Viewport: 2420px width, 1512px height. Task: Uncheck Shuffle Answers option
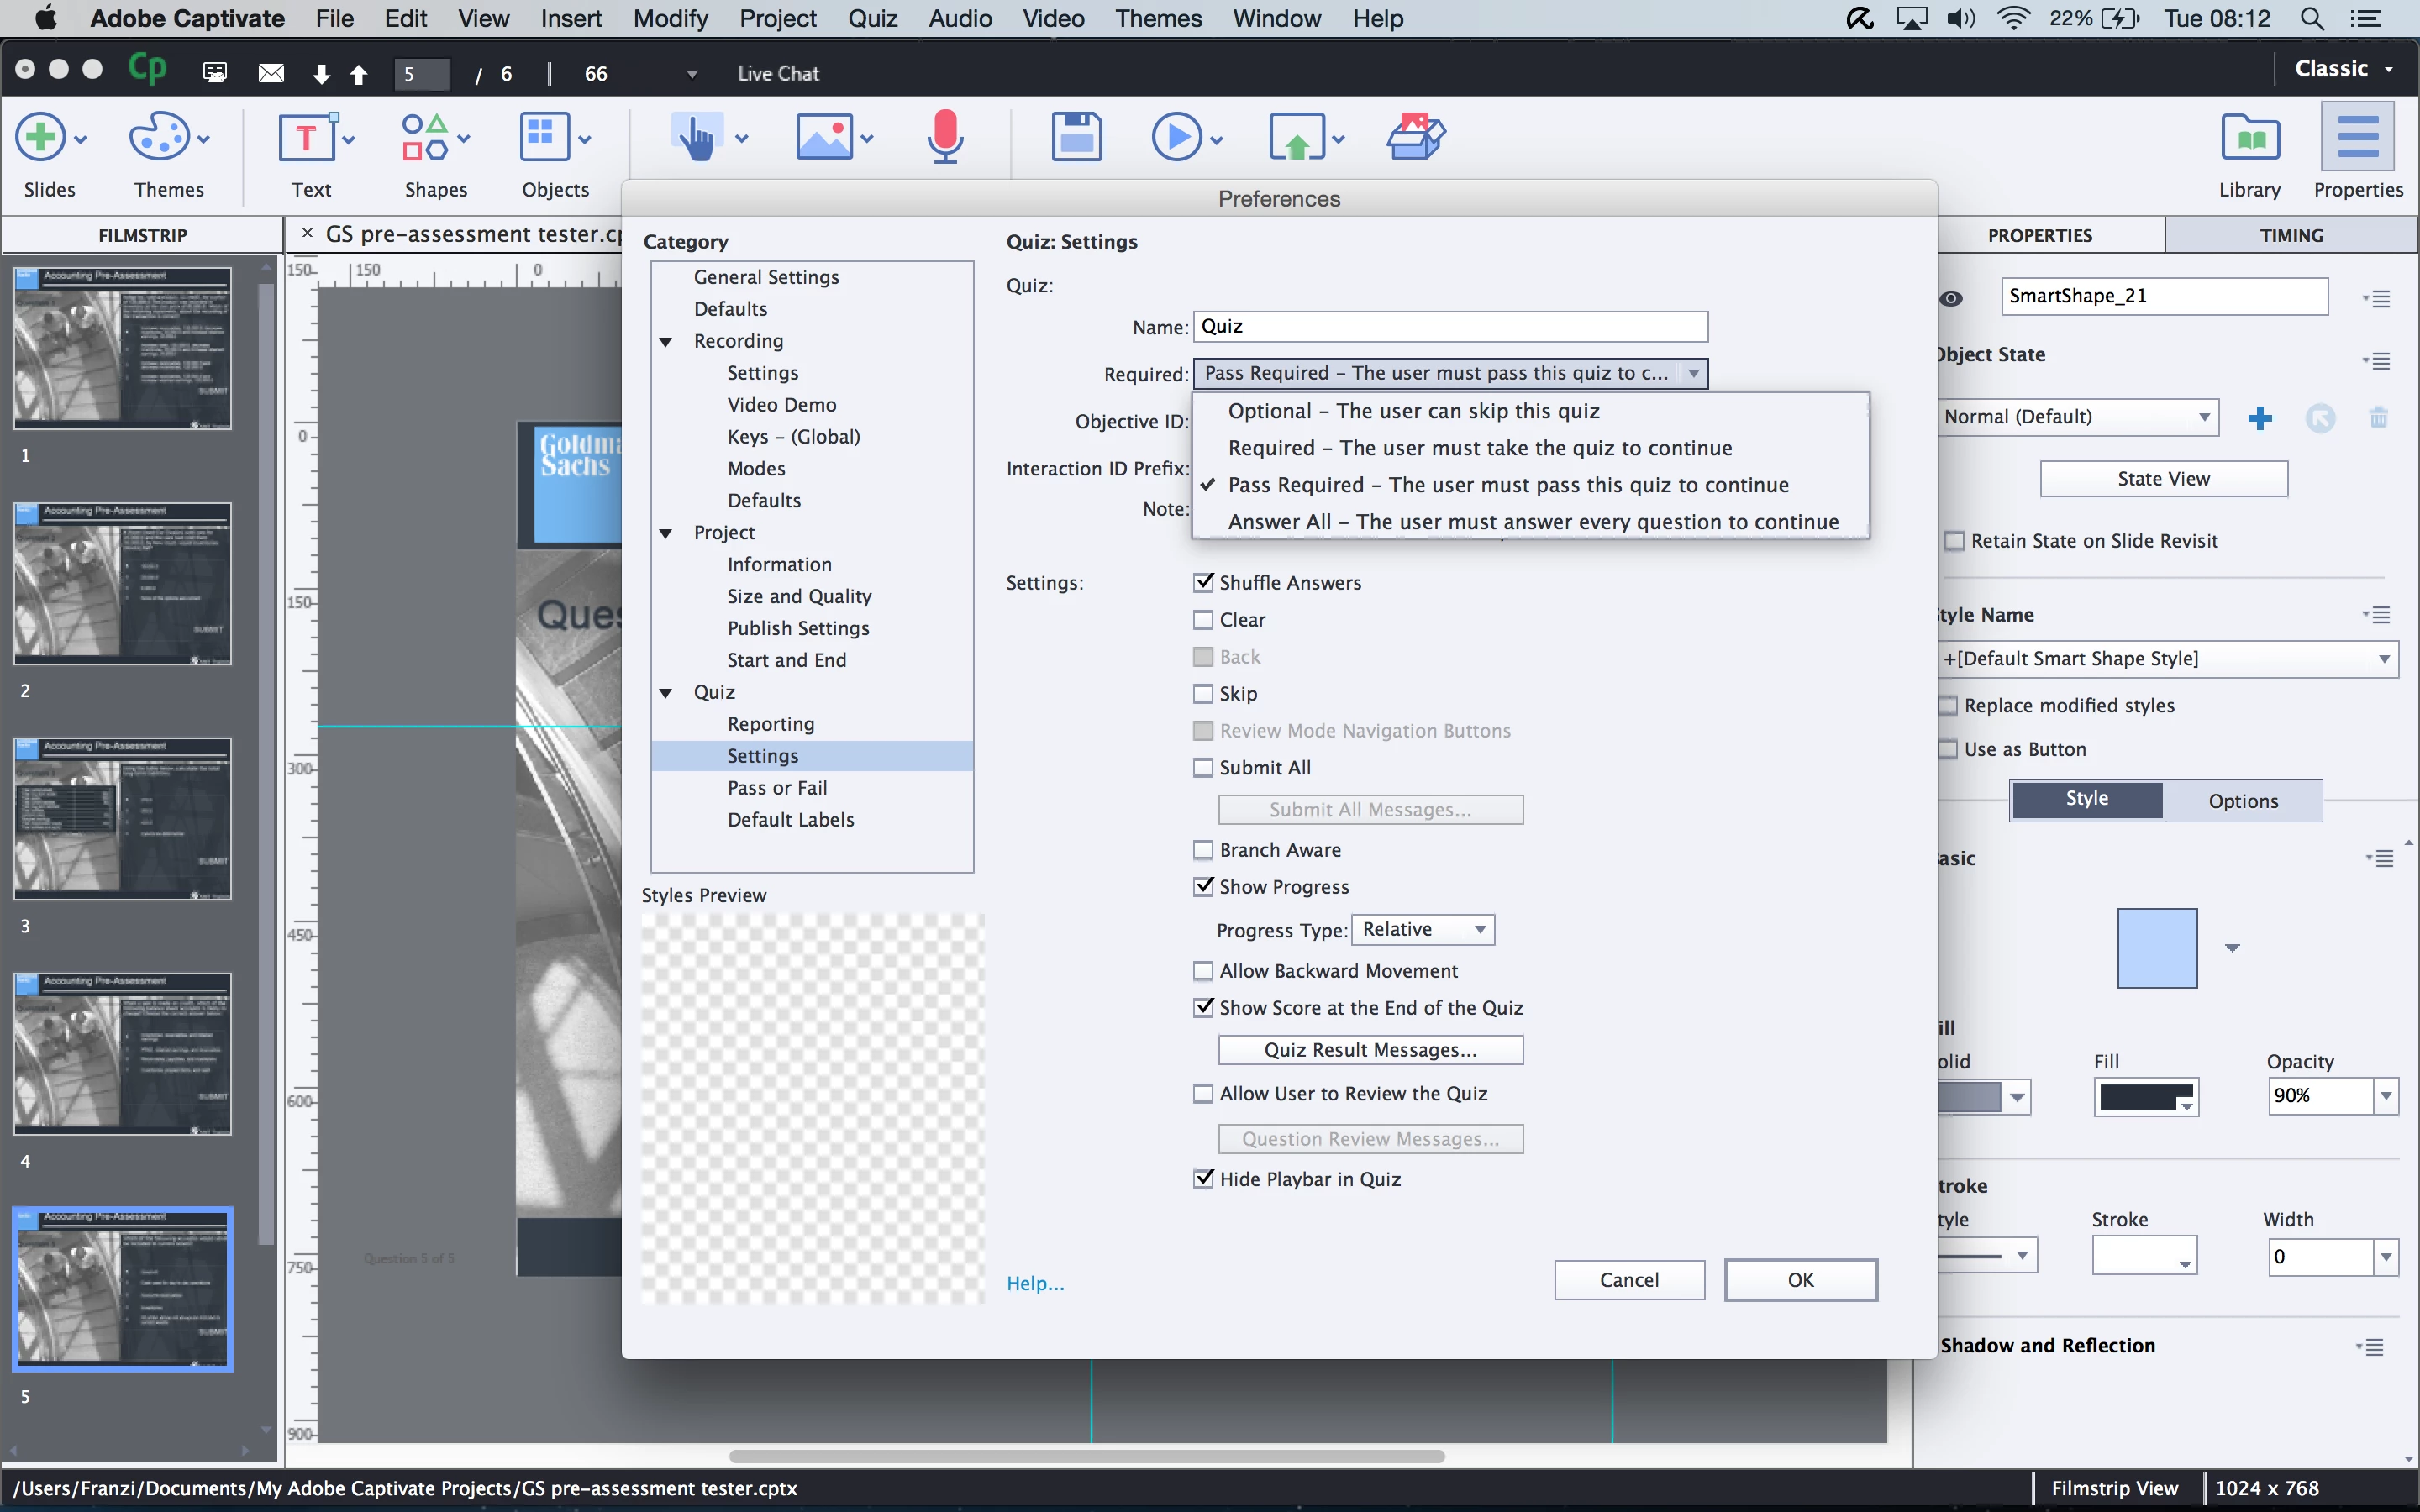coord(1203,583)
